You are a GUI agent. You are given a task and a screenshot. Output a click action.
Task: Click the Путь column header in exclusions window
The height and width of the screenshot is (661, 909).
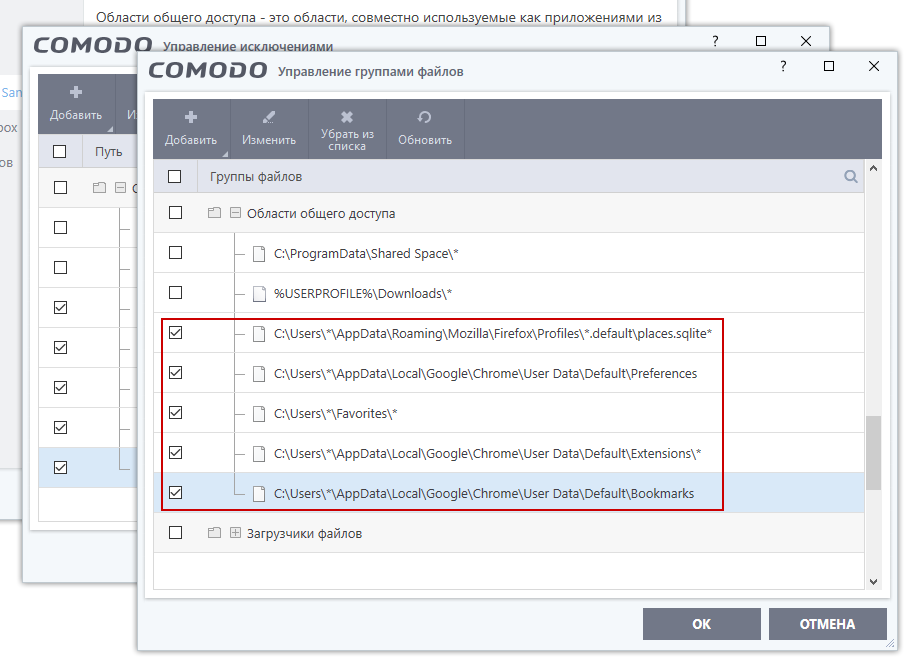[108, 152]
